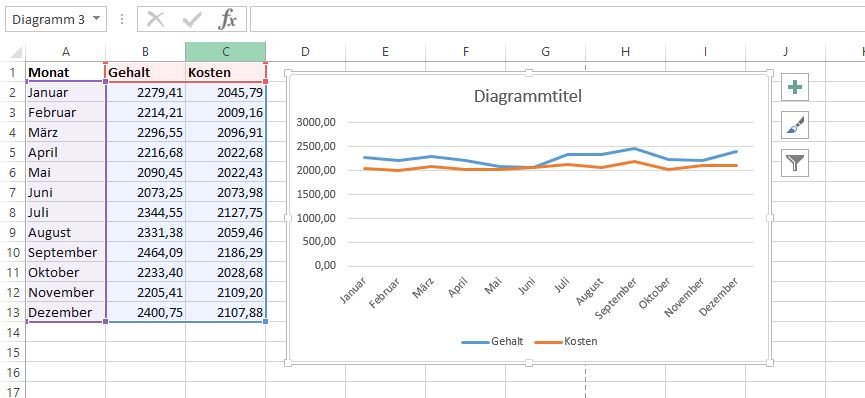Click cell with value 2096,91
This screenshot has height=398, width=865.
point(226,132)
